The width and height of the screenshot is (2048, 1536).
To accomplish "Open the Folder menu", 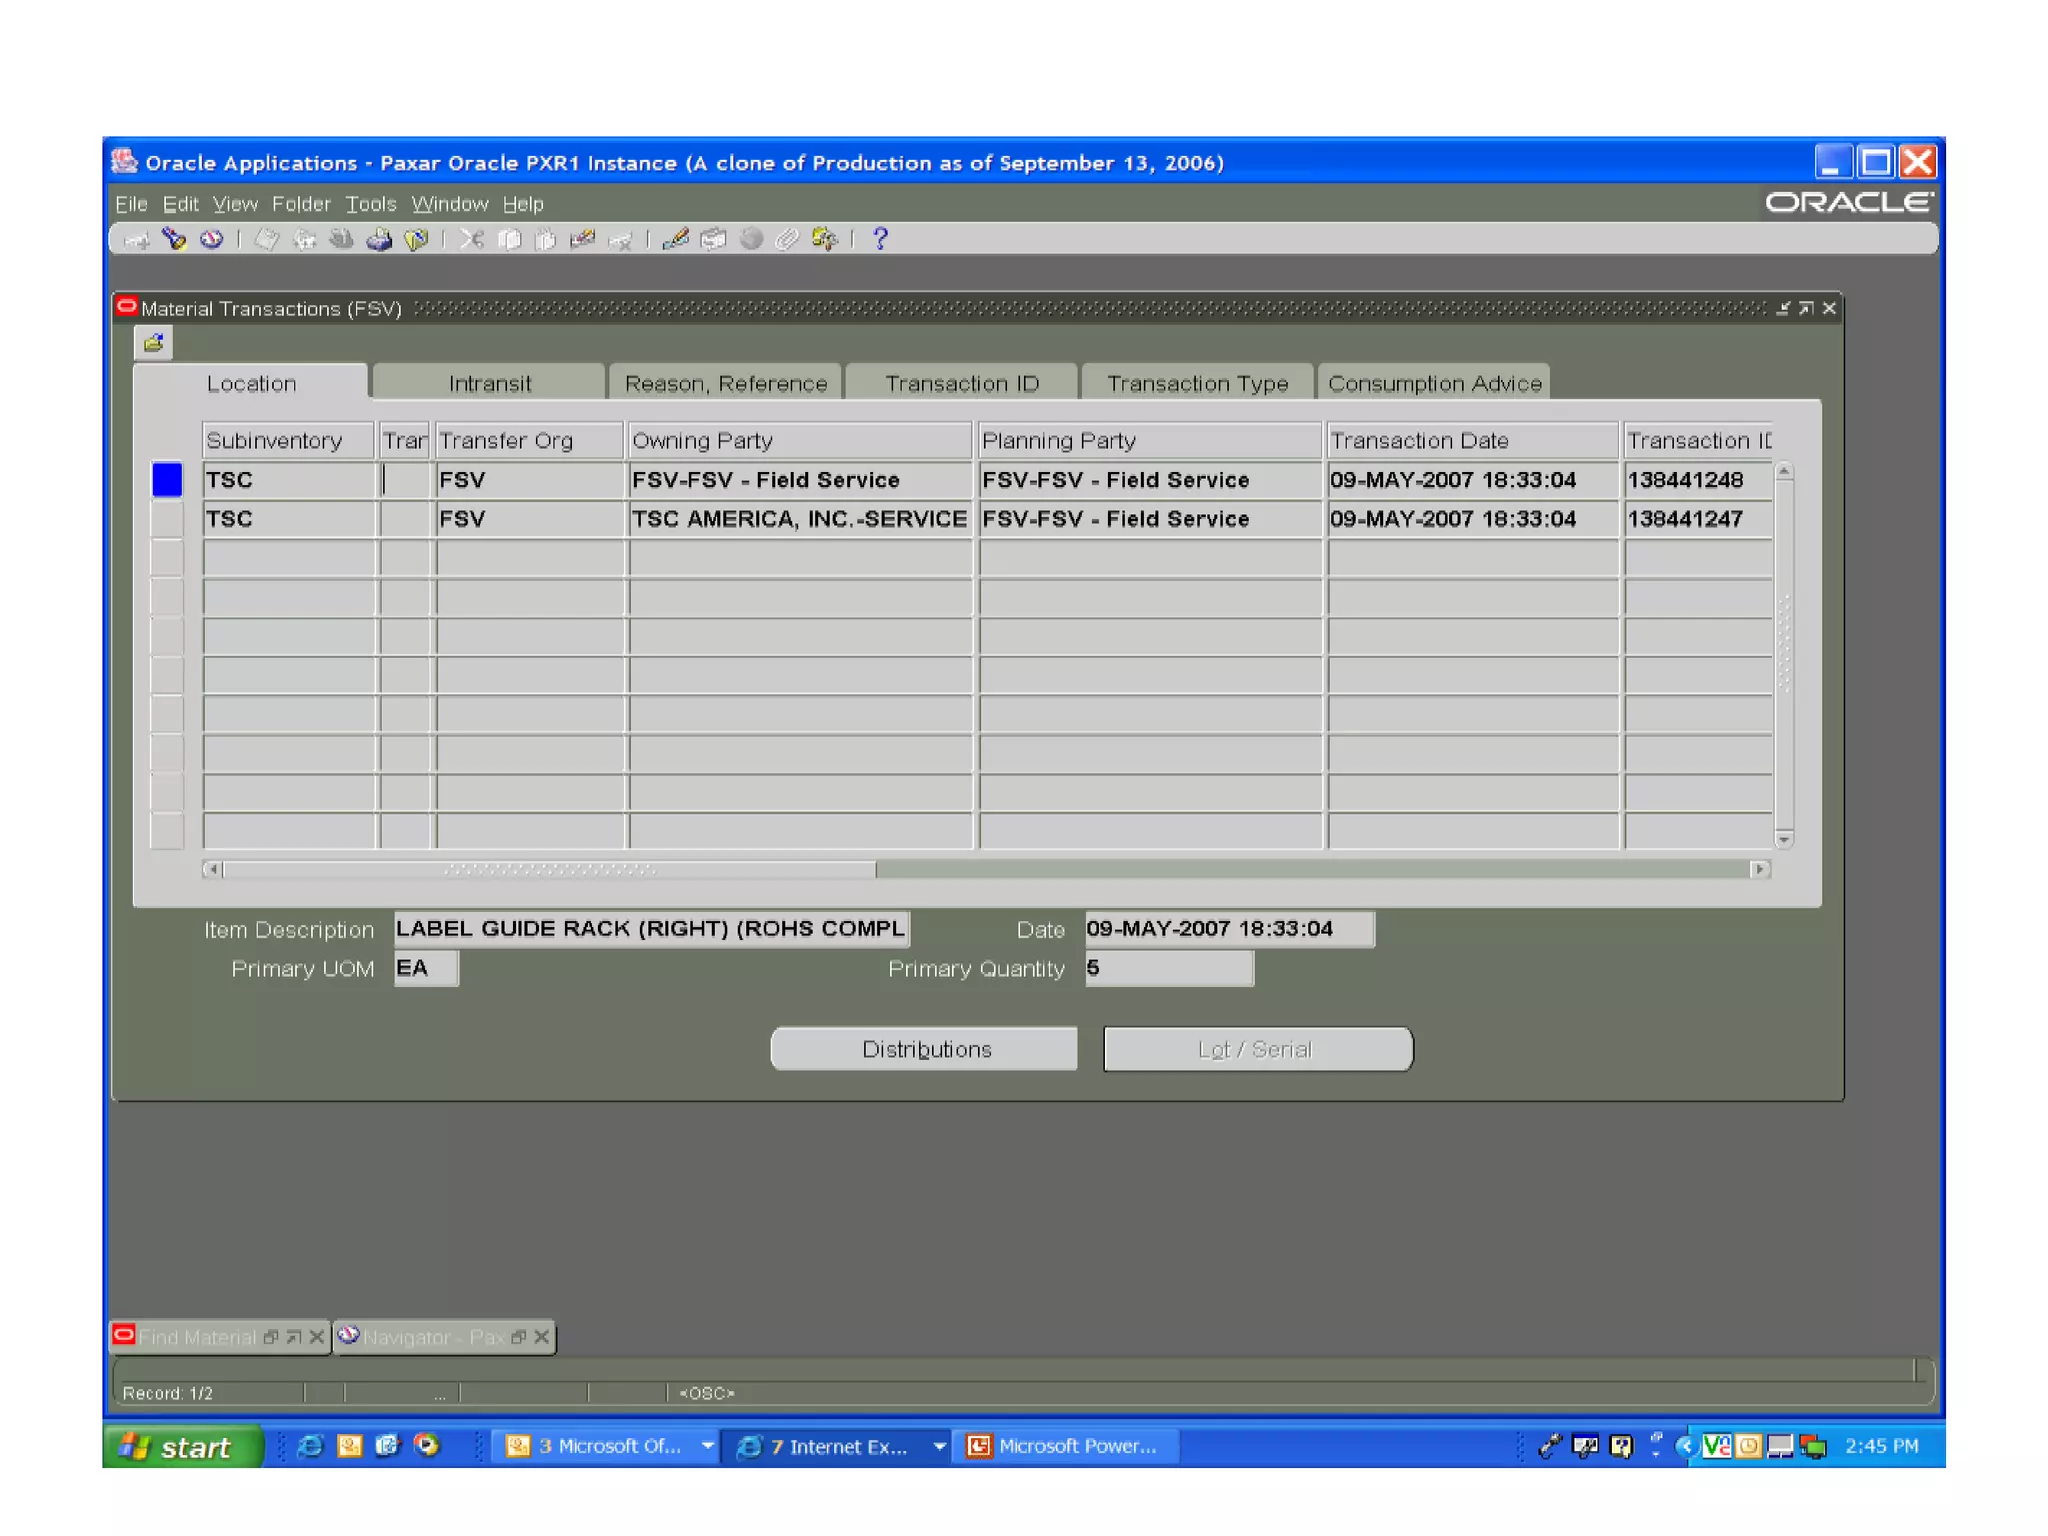I will (301, 204).
